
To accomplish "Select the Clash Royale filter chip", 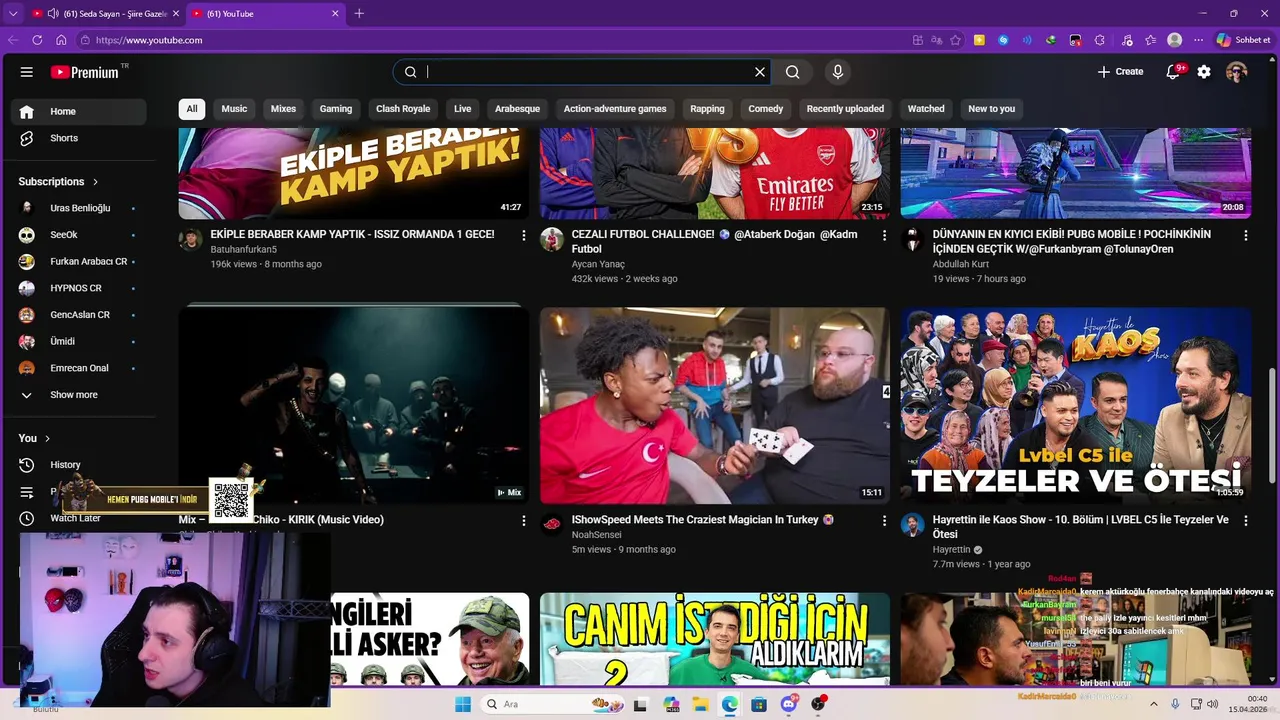I will (x=403, y=109).
